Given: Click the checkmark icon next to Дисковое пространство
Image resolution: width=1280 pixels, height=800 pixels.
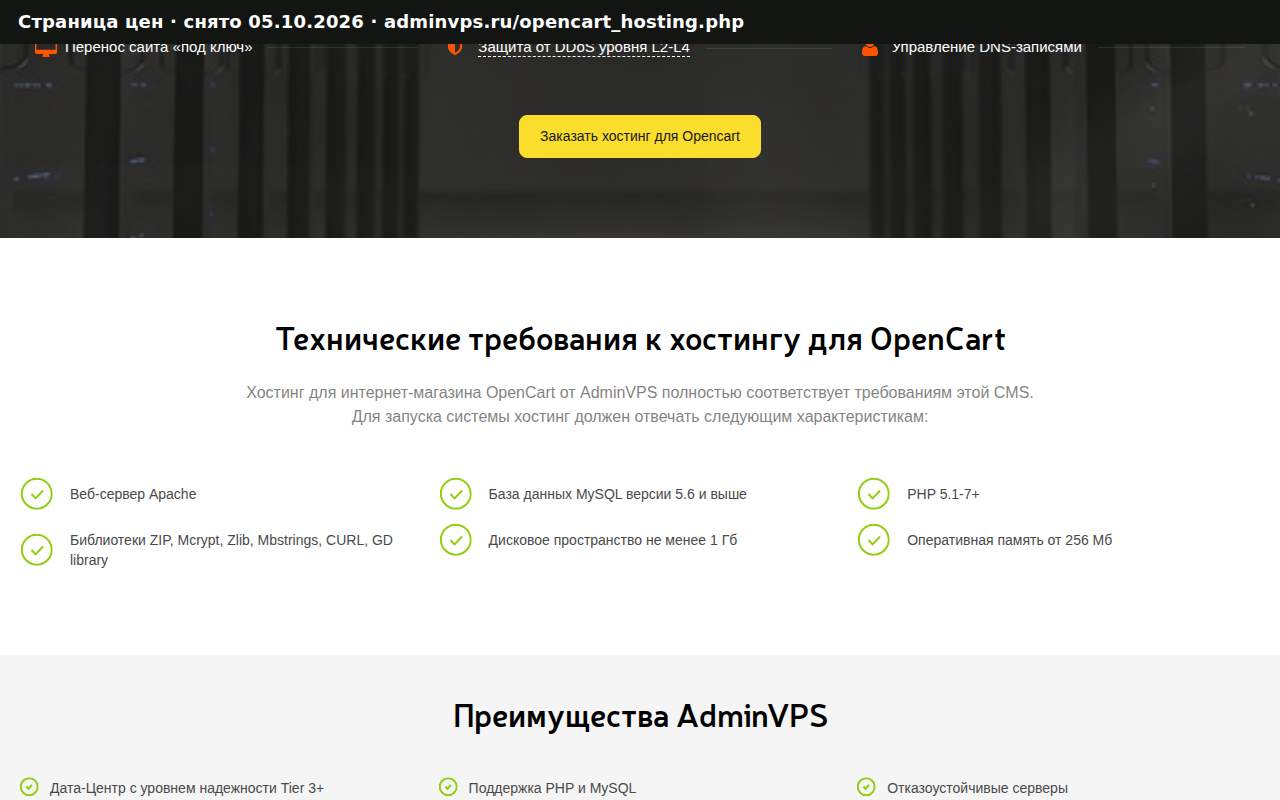Looking at the screenshot, I should tap(456, 540).
